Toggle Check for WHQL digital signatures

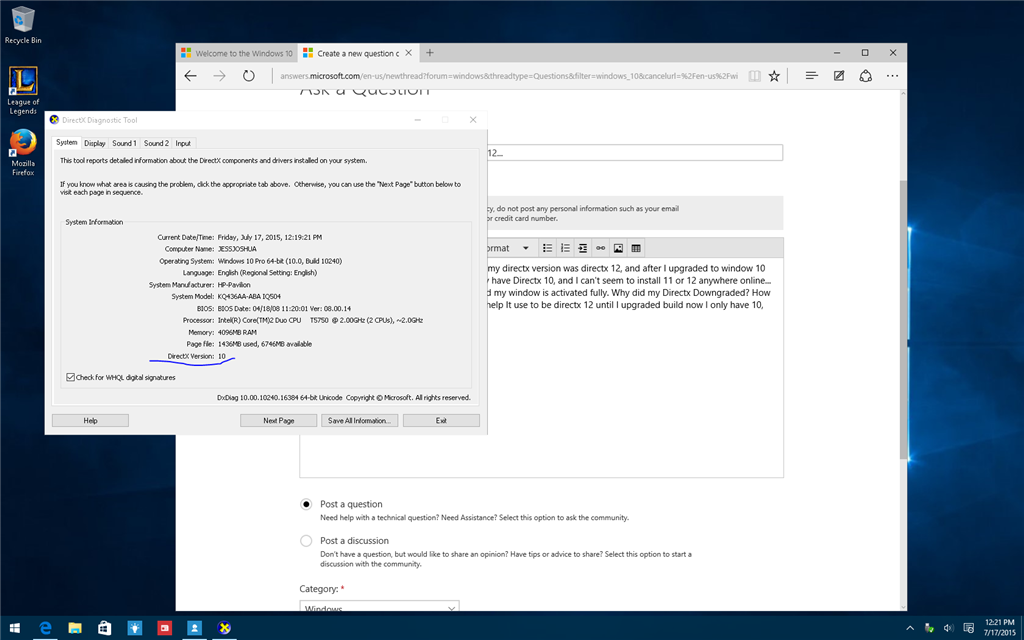coord(71,377)
